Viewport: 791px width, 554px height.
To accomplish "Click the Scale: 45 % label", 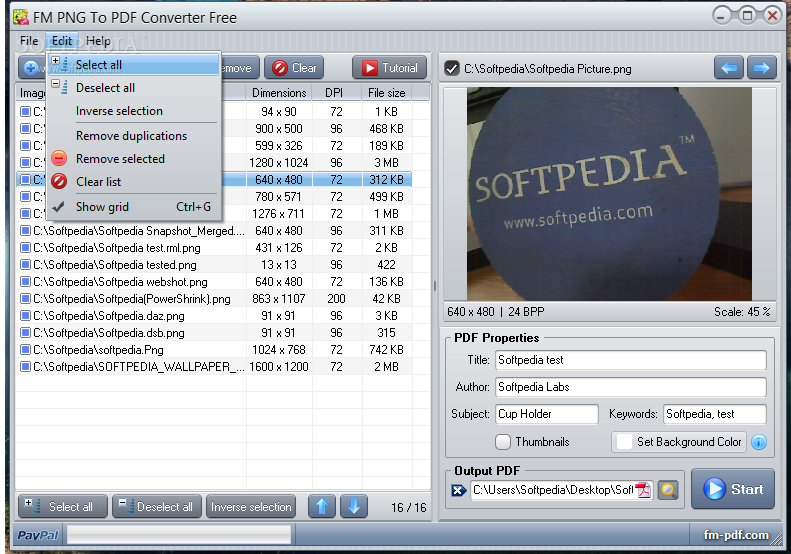I will pos(742,312).
